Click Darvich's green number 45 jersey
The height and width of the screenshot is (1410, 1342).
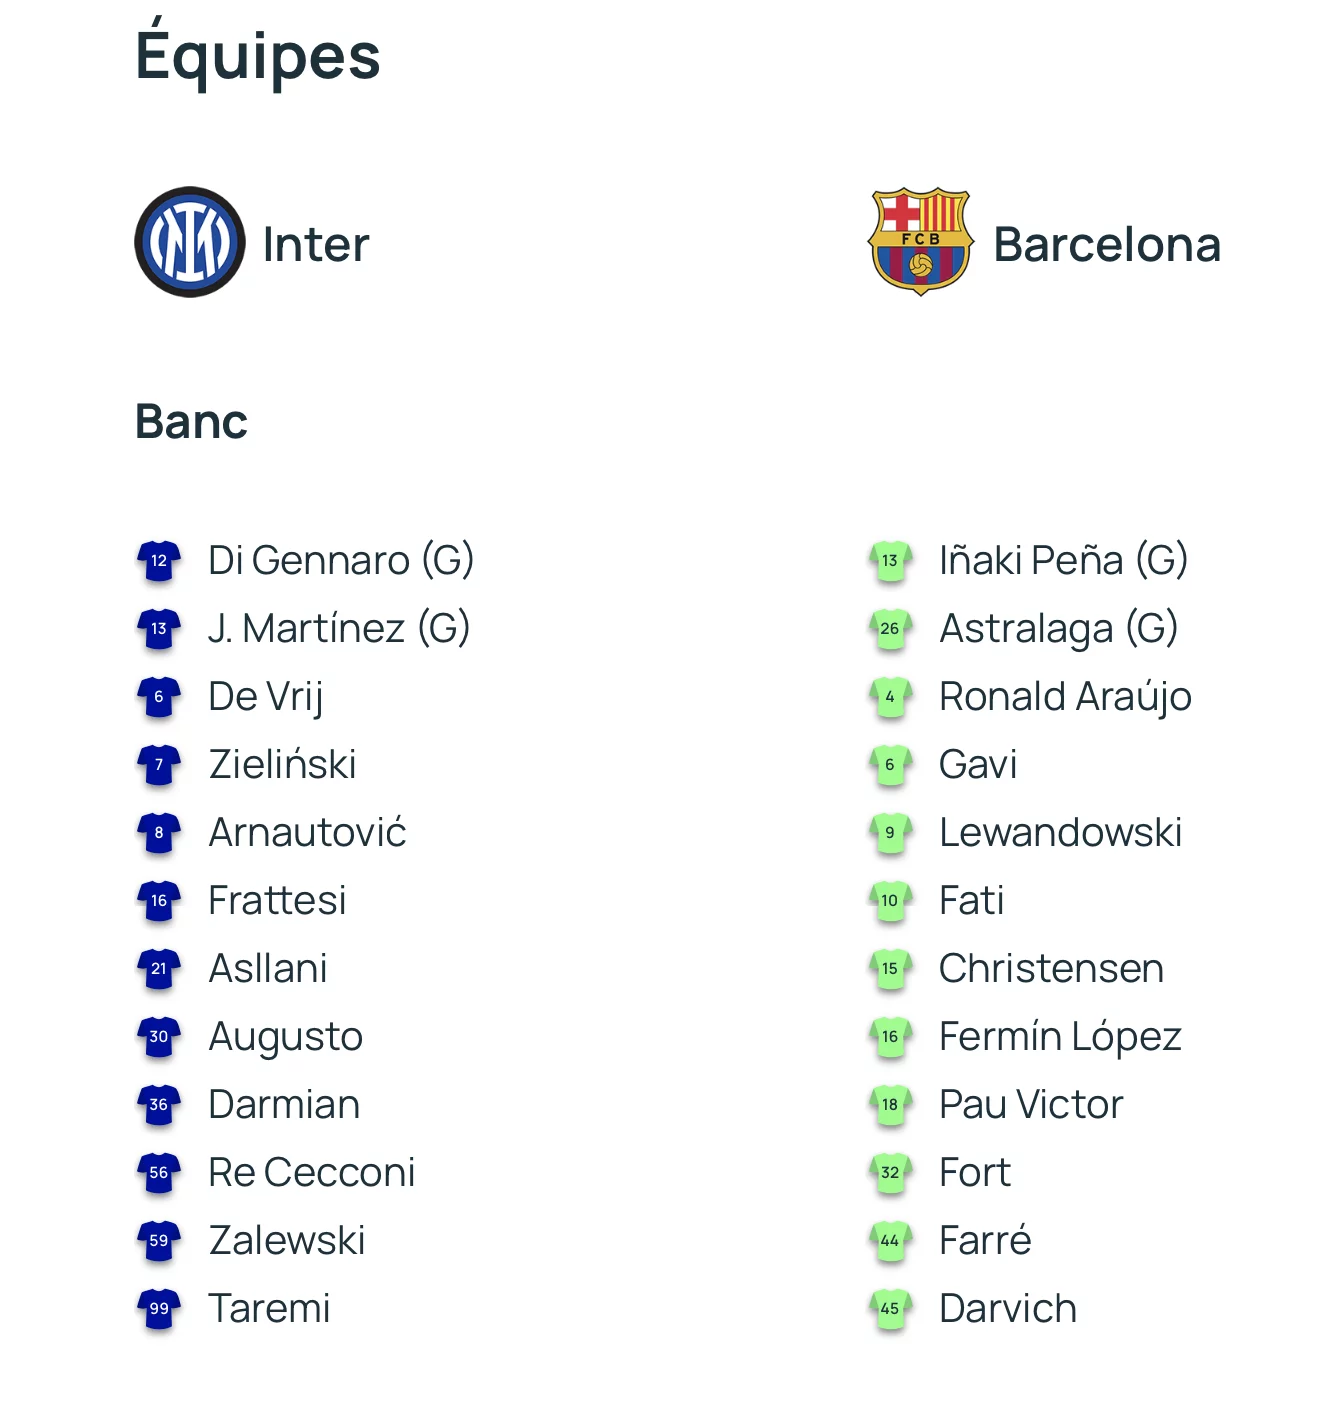click(x=890, y=1309)
